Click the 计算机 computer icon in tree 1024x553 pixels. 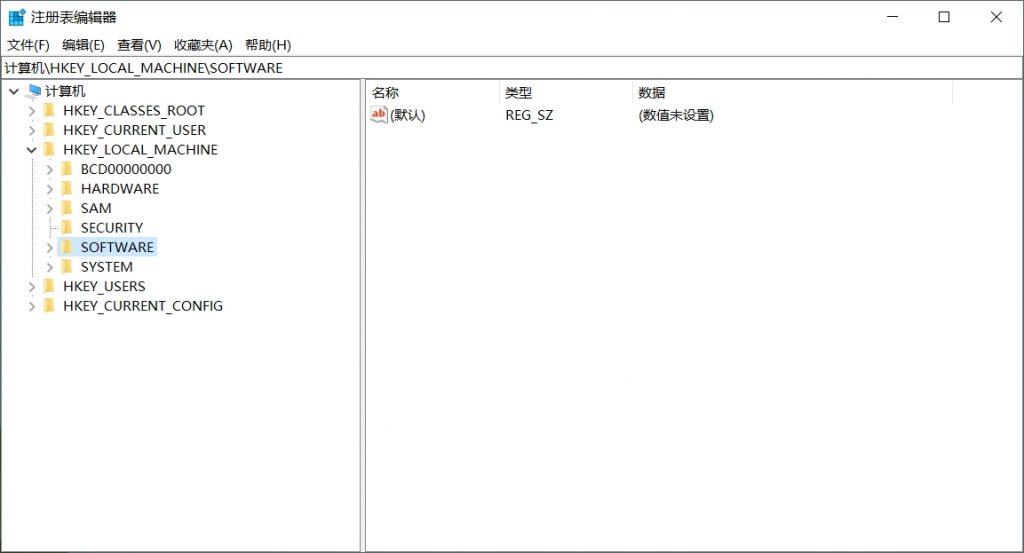point(35,90)
